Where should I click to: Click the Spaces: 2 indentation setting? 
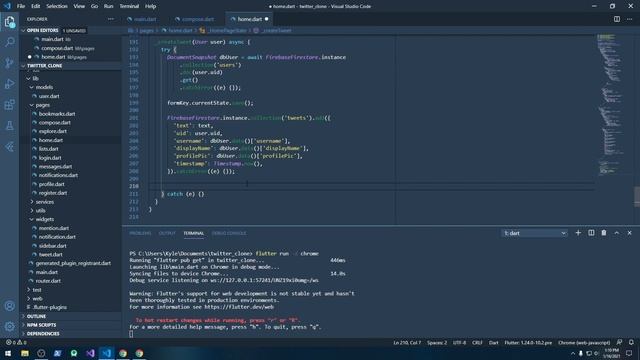coord(437,342)
